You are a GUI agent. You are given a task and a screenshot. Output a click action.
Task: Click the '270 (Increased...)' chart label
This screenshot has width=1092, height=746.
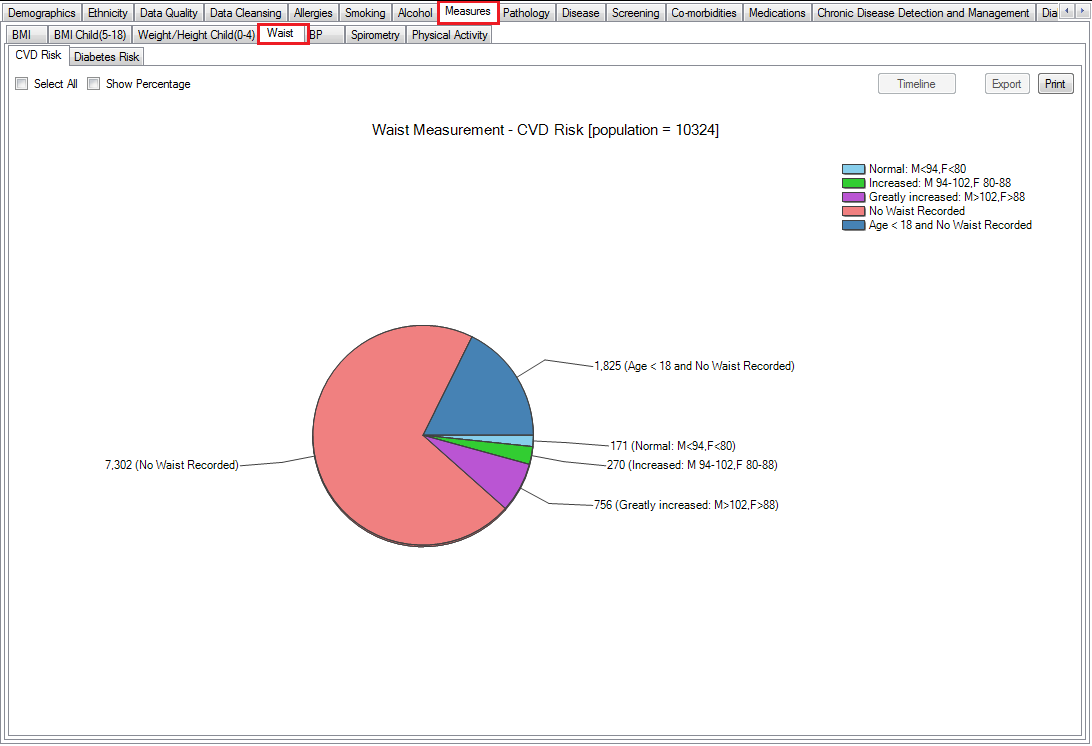(x=692, y=465)
